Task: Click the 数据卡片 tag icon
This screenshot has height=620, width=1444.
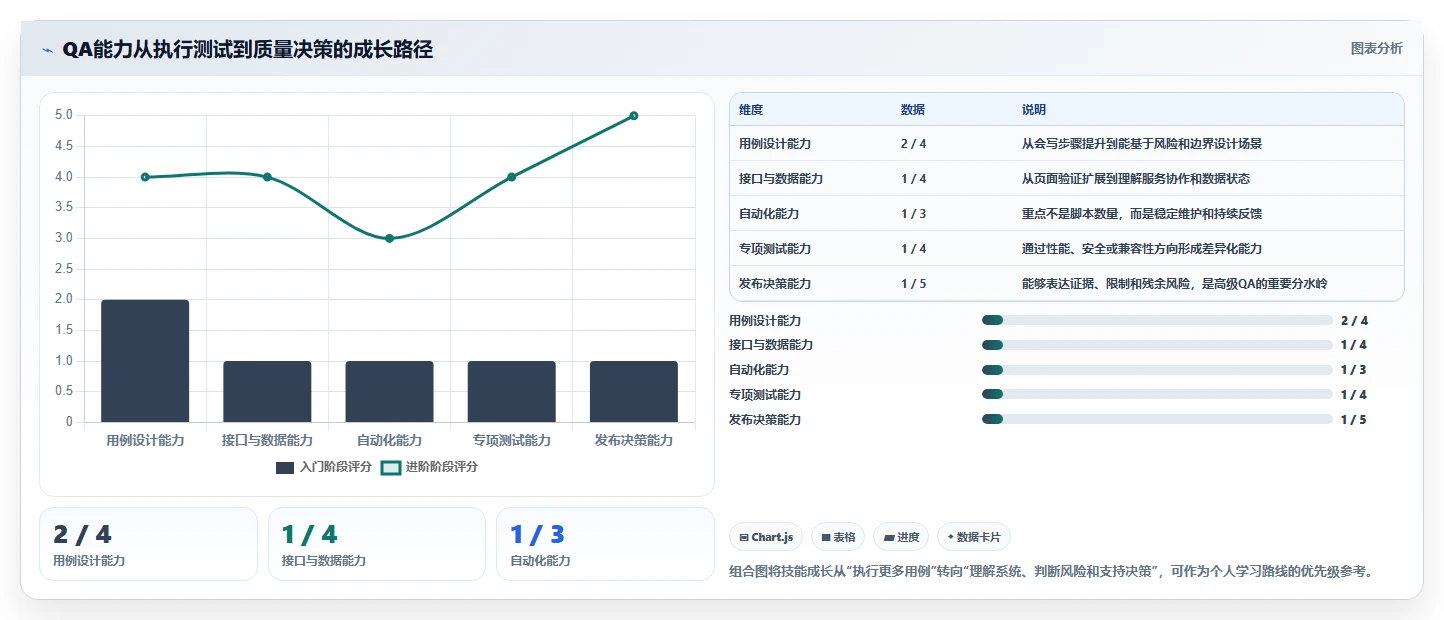Action: tap(951, 537)
